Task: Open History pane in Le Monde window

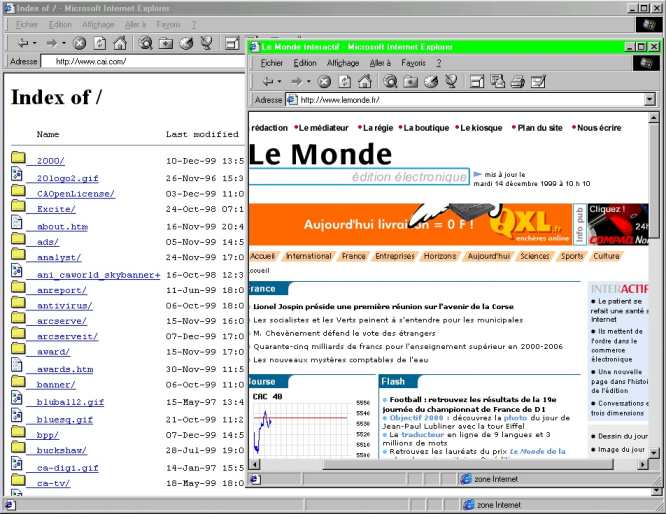Action: (x=431, y=81)
